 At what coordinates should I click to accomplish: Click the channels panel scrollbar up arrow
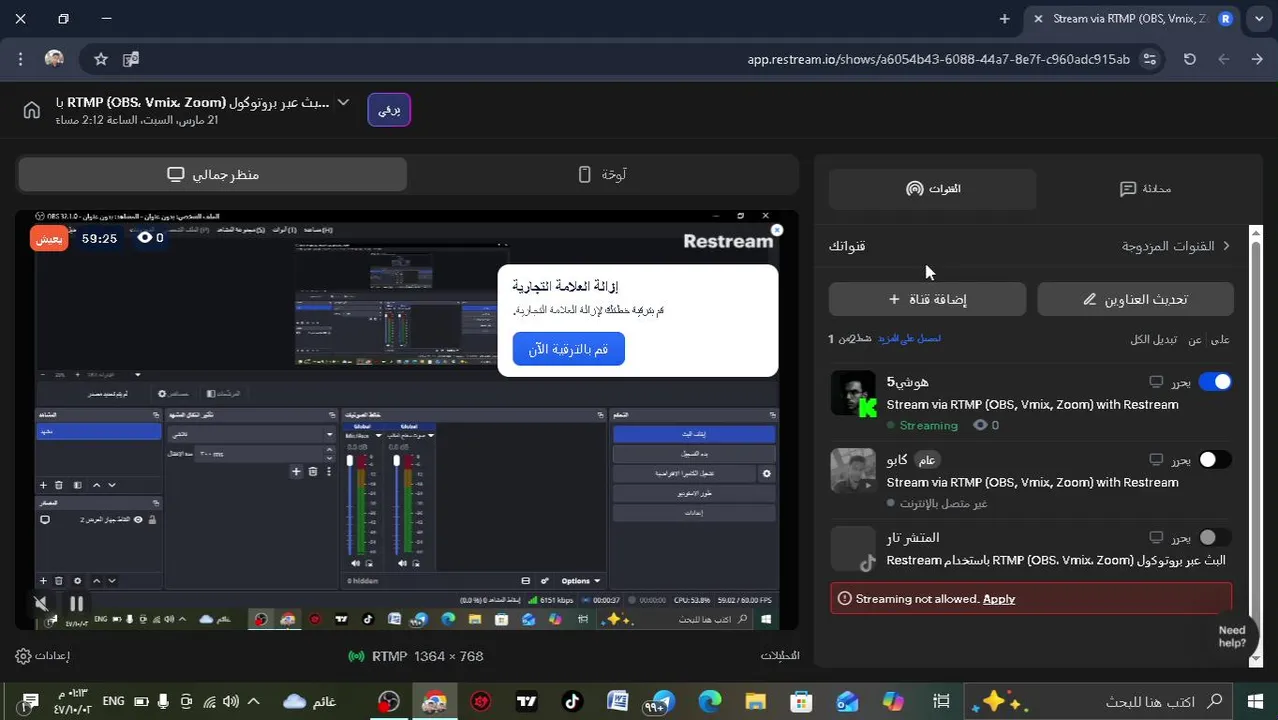1257,233
